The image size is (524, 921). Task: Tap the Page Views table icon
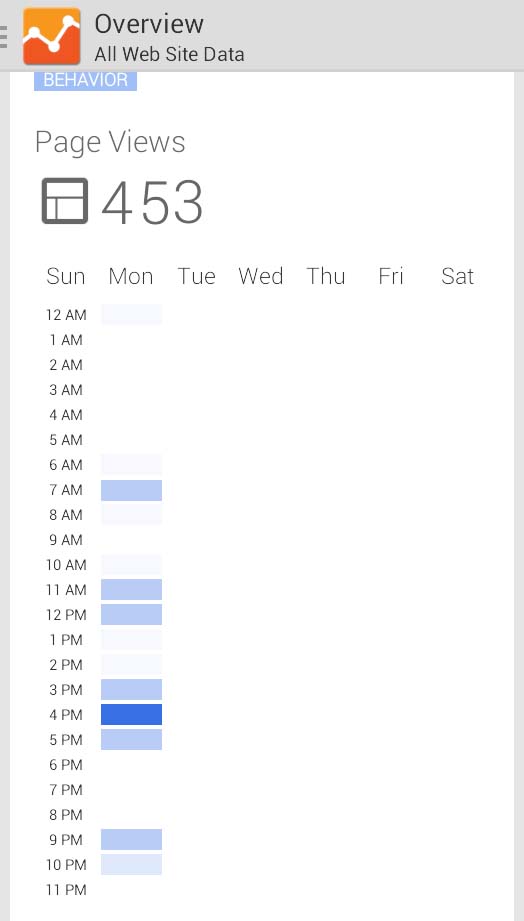(x=65, y=201)
